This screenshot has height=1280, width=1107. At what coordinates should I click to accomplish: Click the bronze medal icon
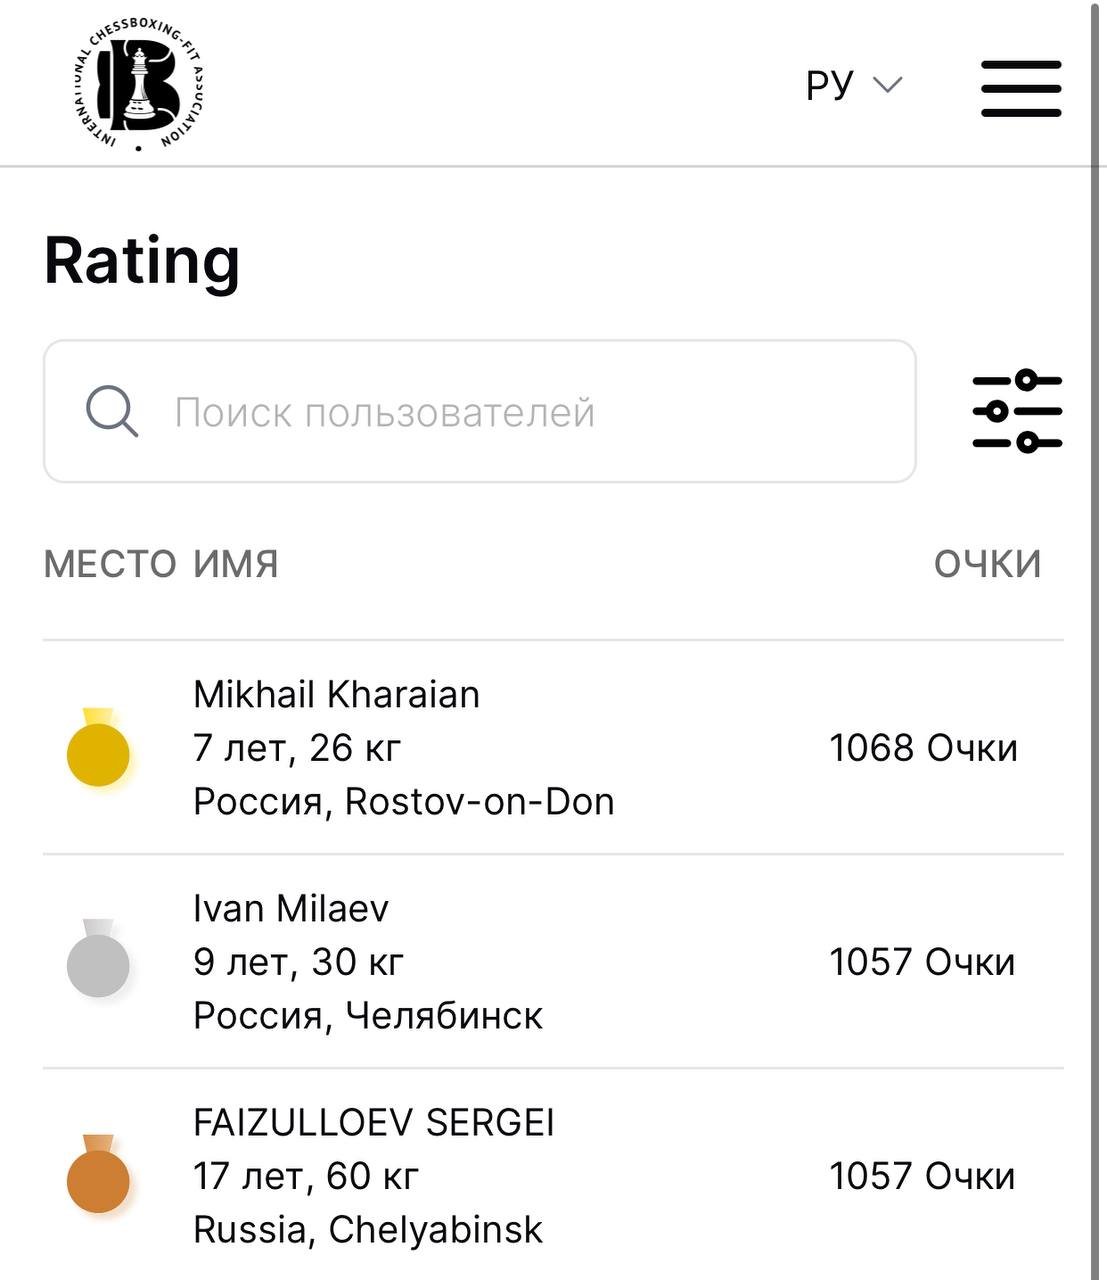click(x=98, y=1174)
